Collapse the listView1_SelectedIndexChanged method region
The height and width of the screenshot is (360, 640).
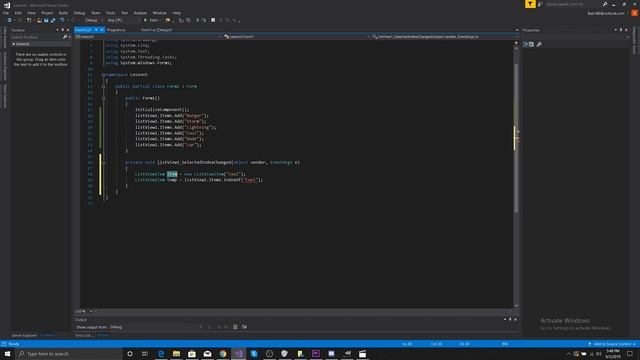(103, 162)
